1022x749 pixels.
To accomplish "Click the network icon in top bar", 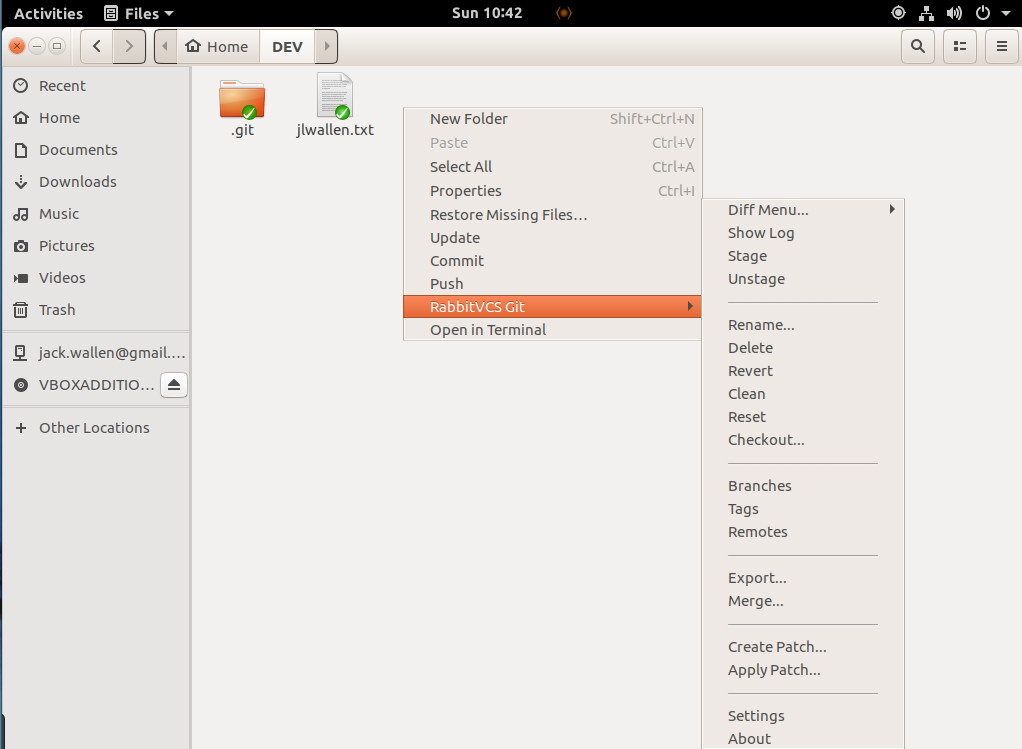I will point(926,13).
